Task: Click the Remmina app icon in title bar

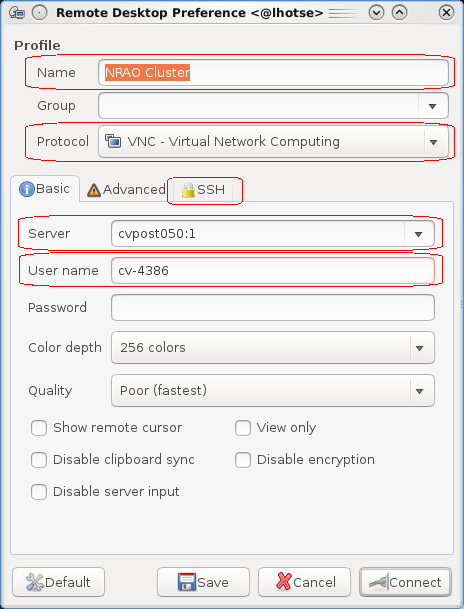Action: click(17, 13)
